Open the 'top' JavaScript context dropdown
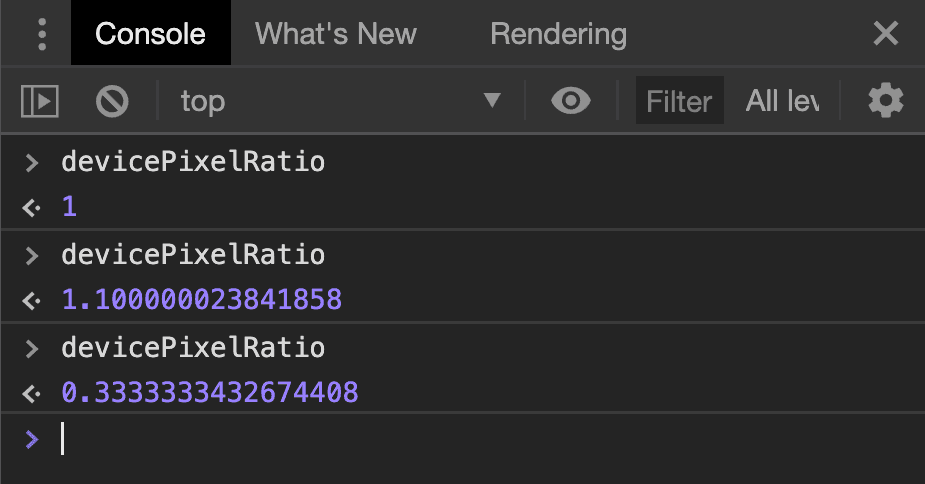The height and width of the screenshot is (484, 925). coord(340,101)
